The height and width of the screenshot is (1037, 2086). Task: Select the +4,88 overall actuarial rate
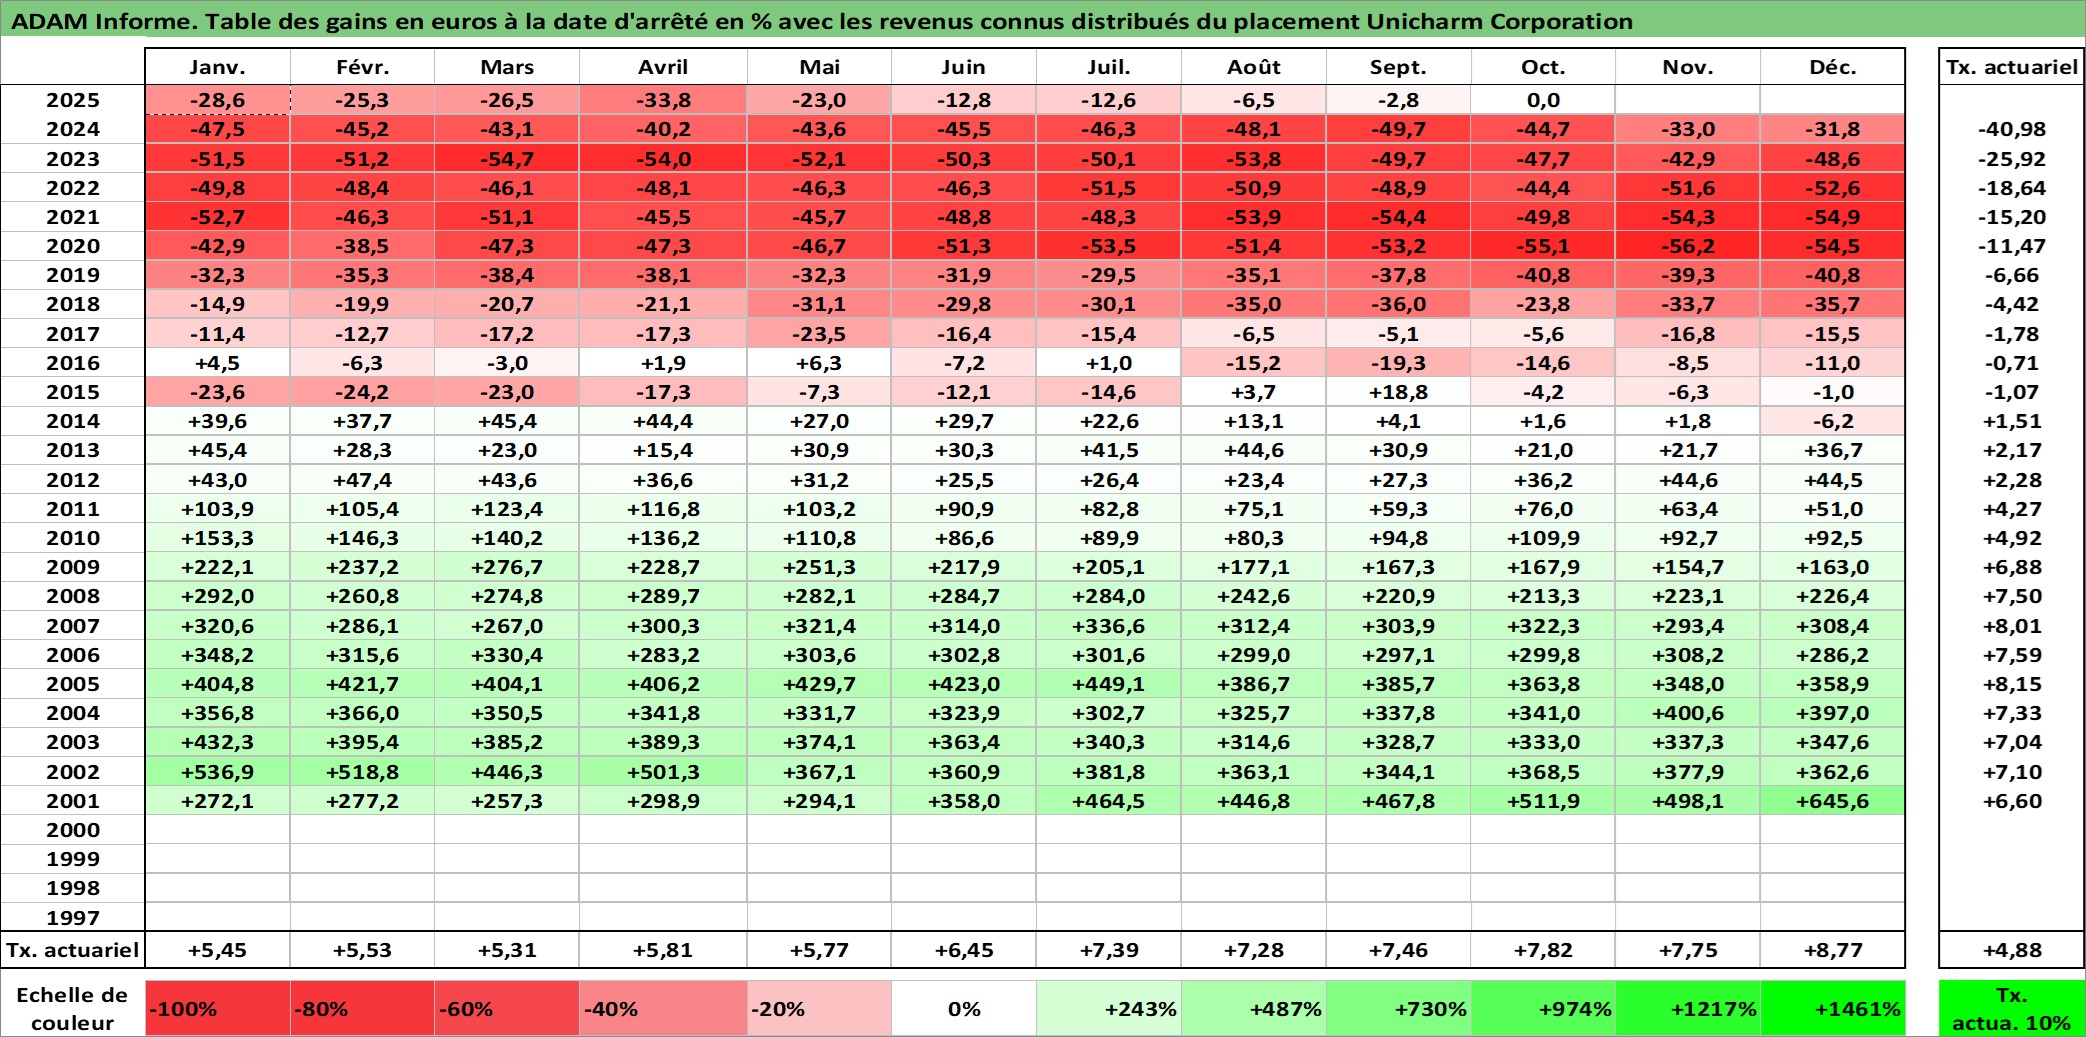coord(2012,950)
